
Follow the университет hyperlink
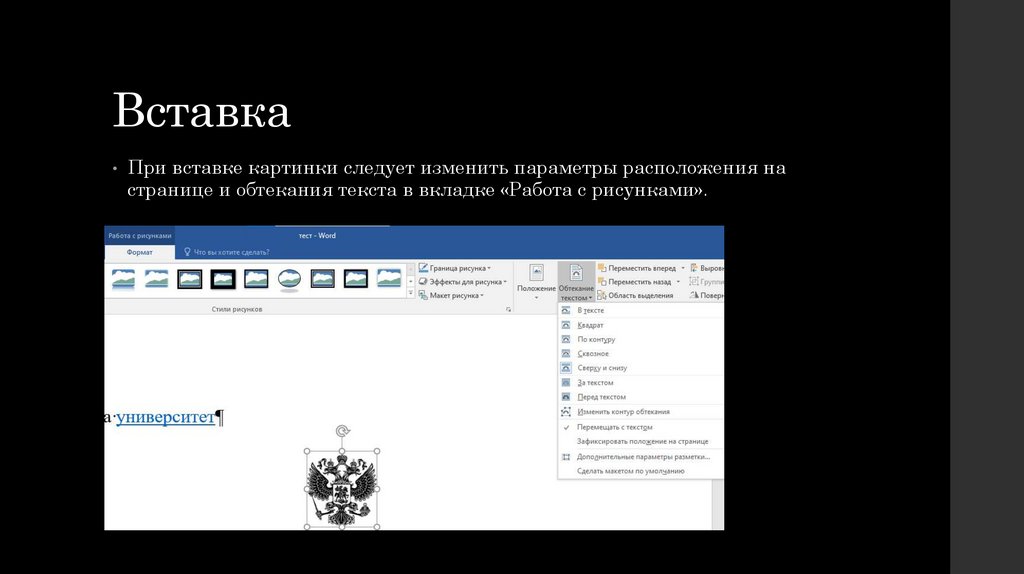coord(165,417)
